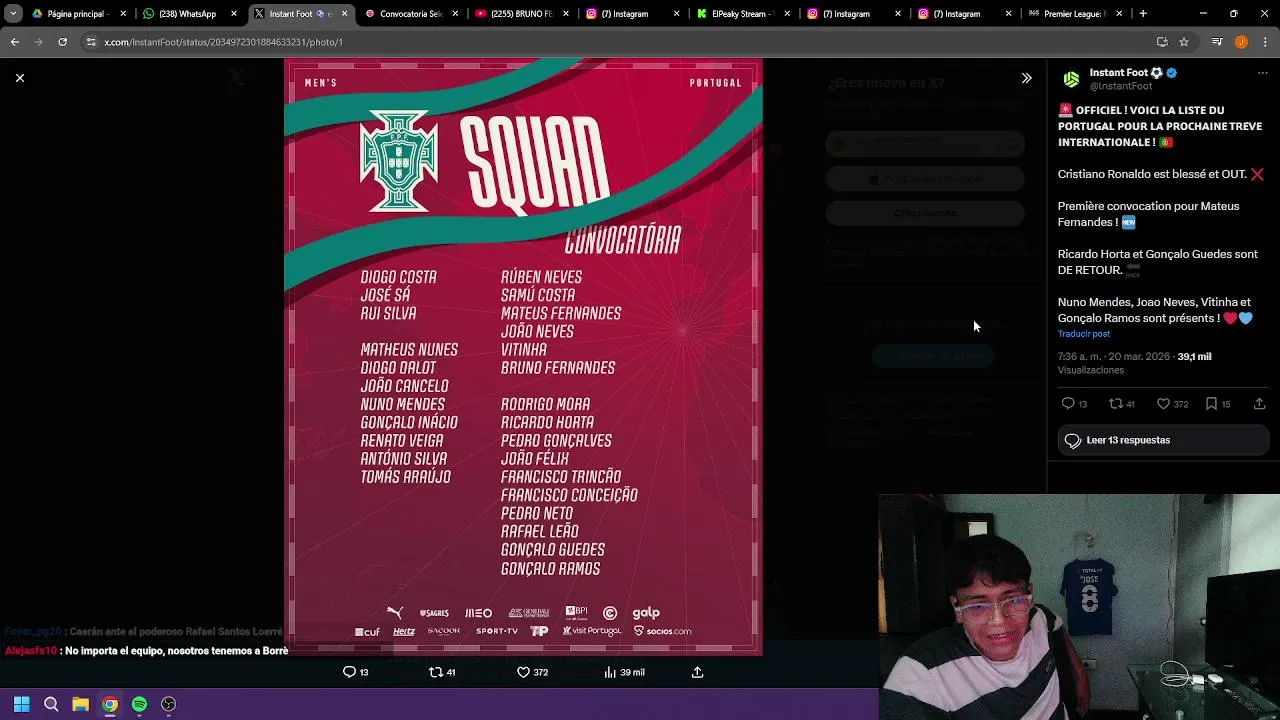Open the three-dot more options on the post
The width and height of the screenshot is (1280, 720).
(1262, 73)
